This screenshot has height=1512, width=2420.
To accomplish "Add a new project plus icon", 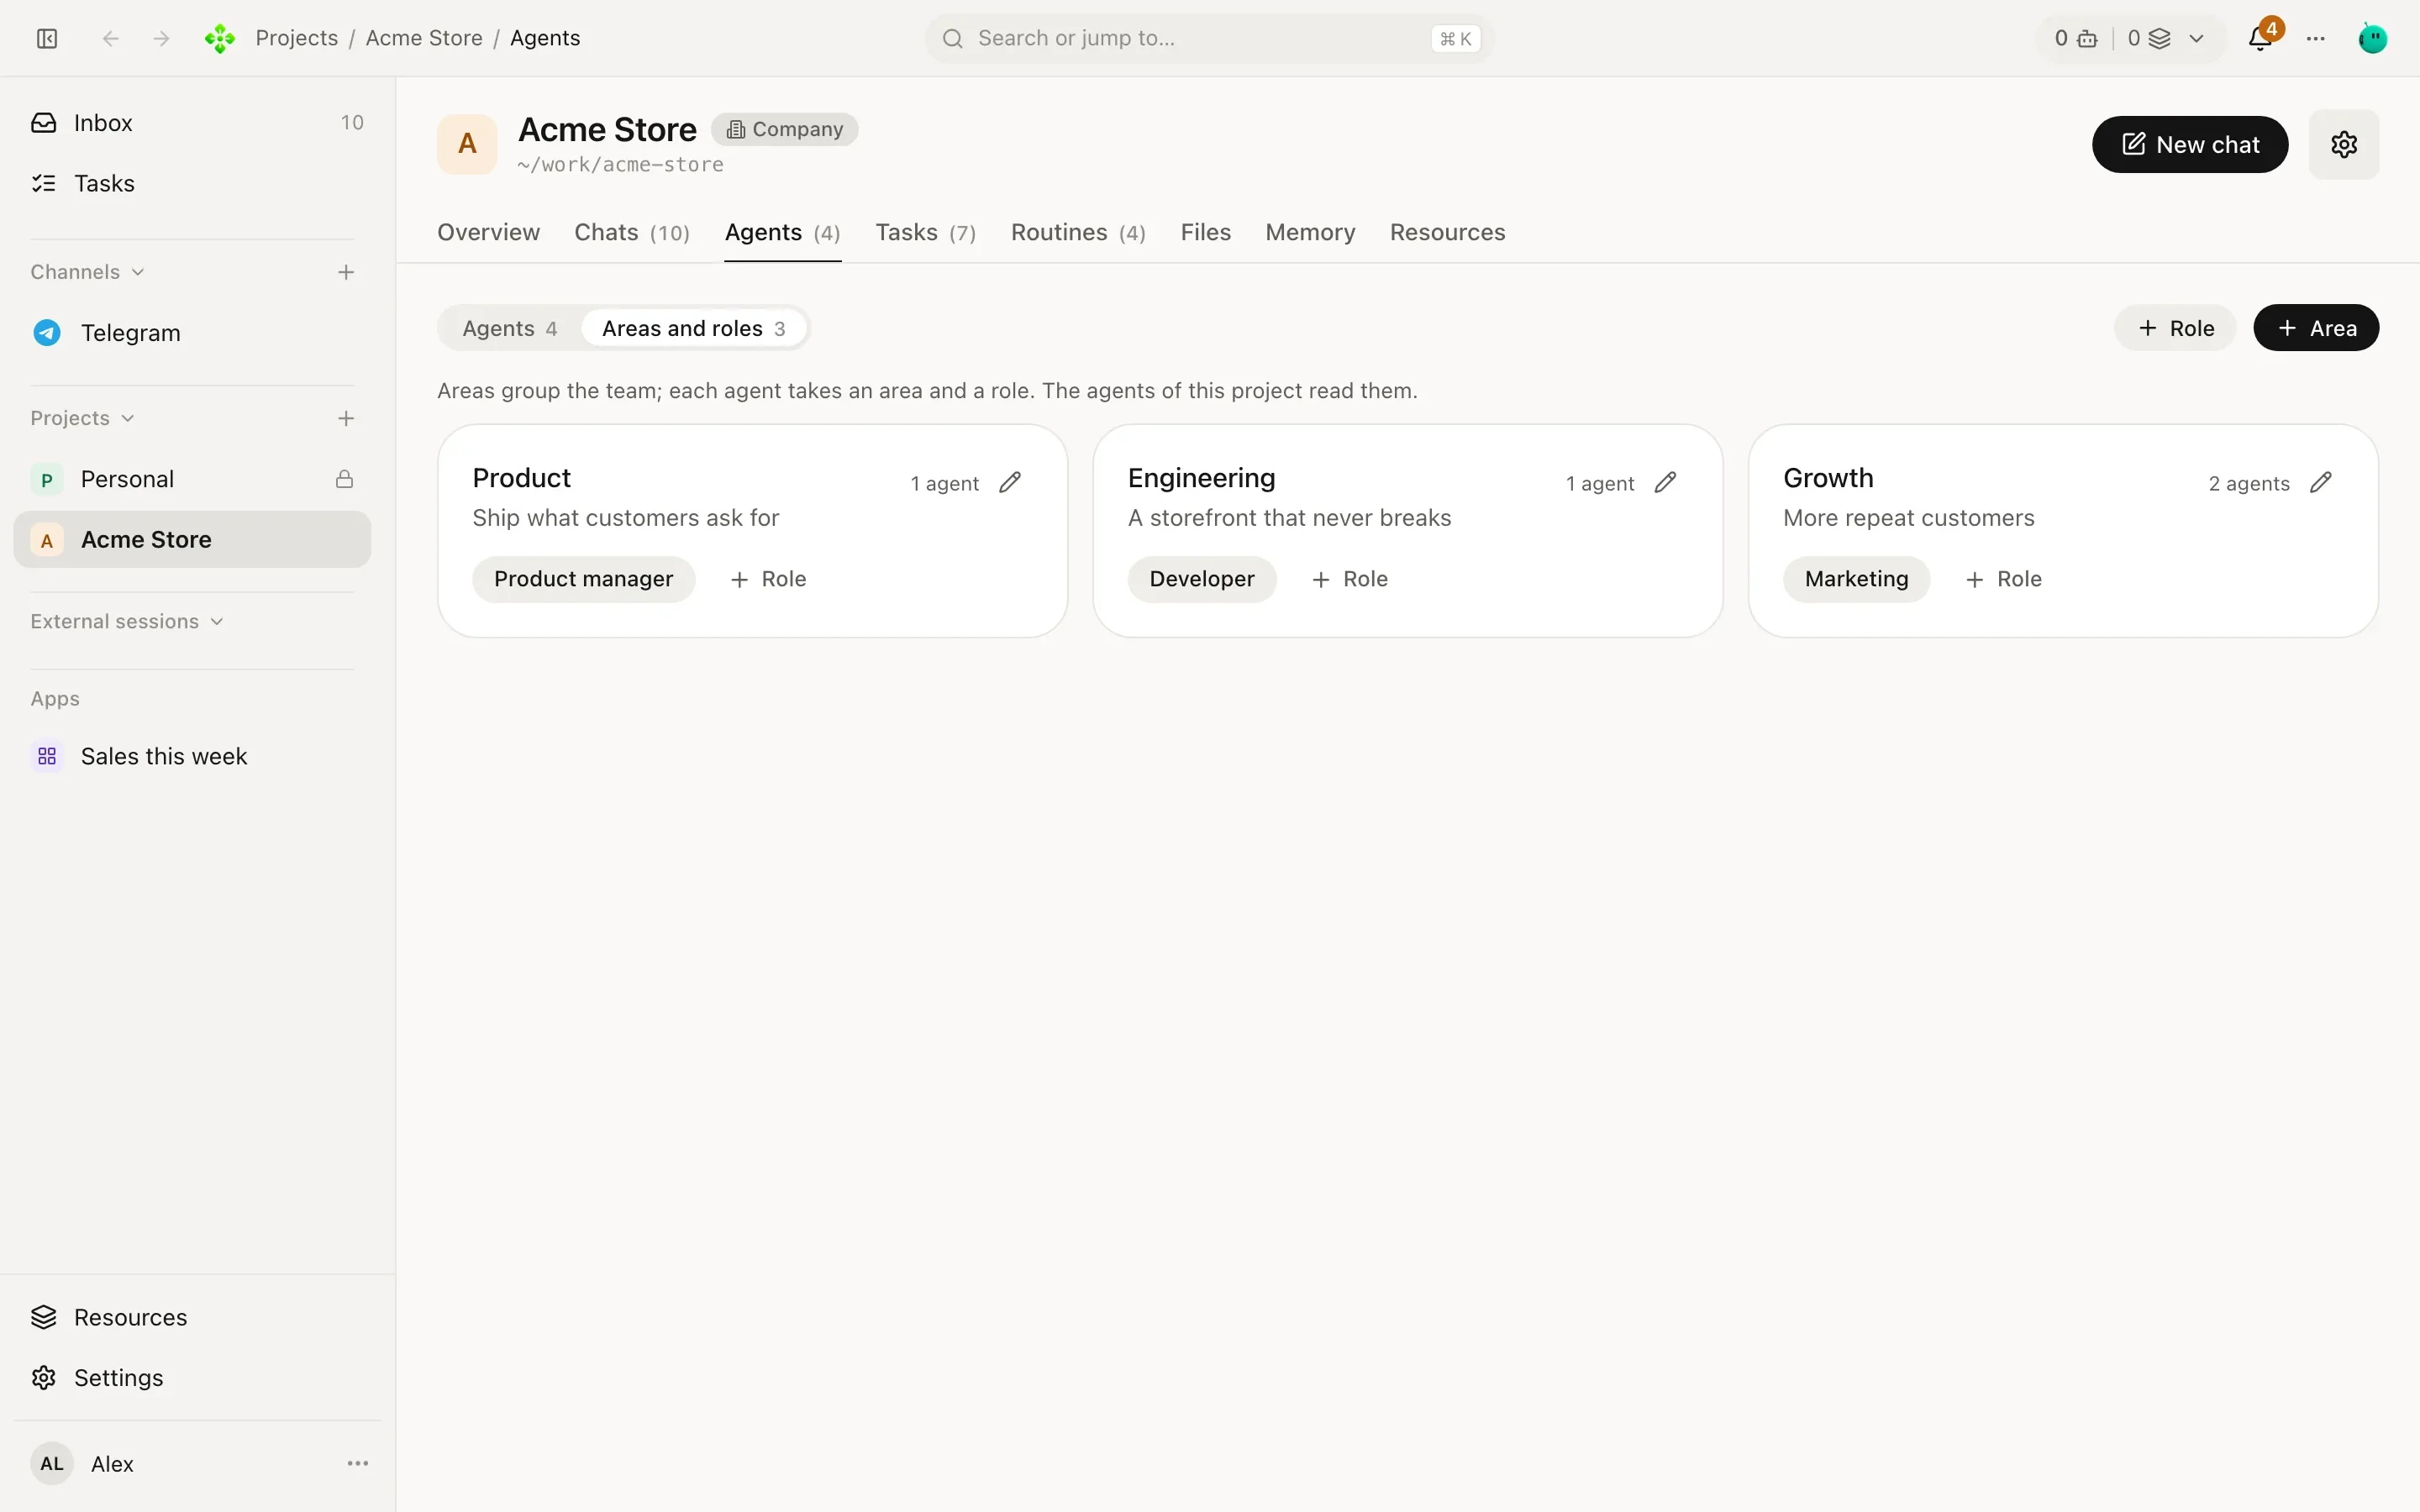I will click(346, 418).
